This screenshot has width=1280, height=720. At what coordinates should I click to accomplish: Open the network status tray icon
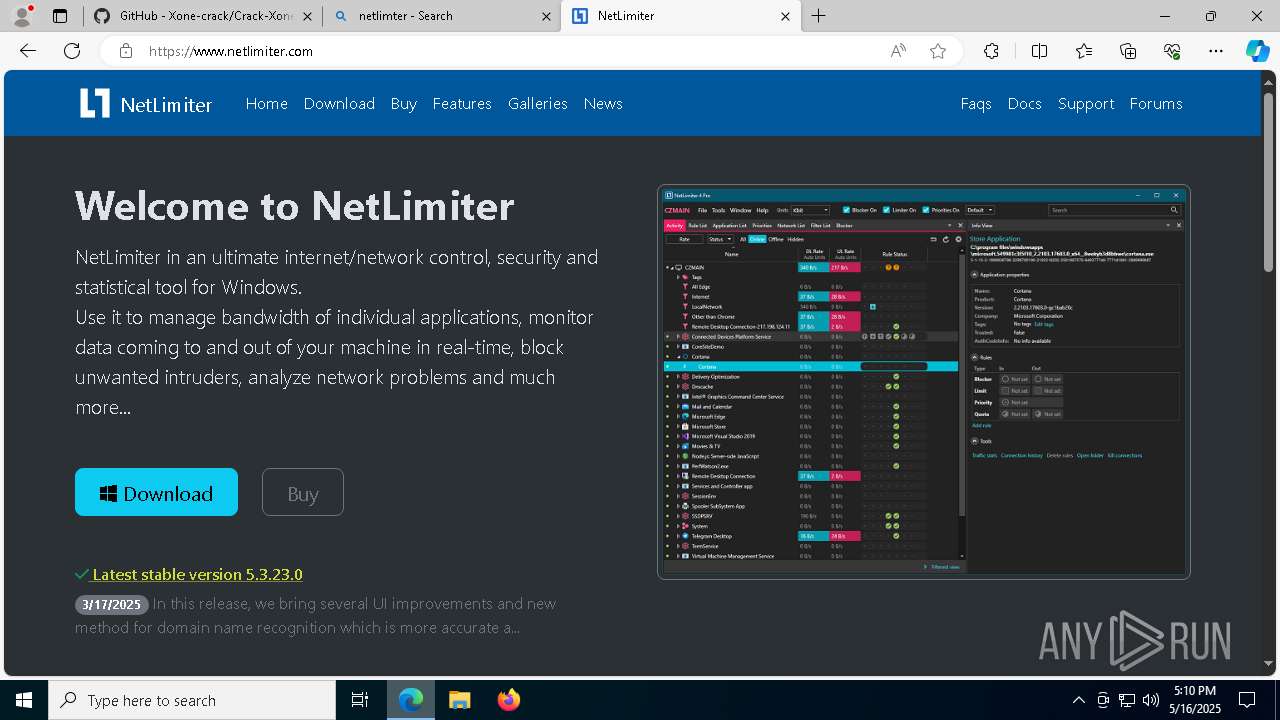click(x=1127, y=700)
